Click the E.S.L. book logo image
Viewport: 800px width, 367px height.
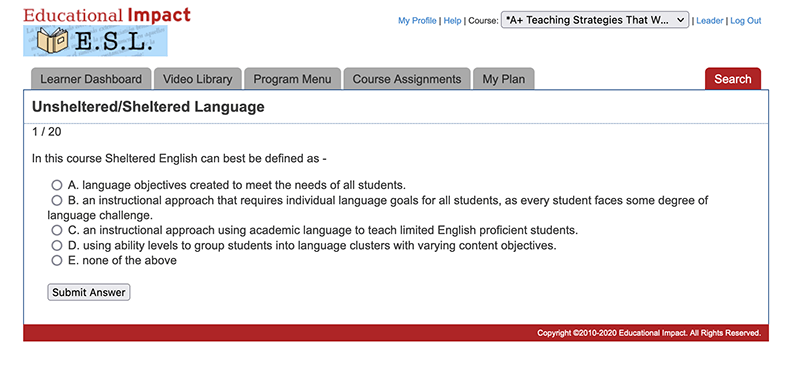pyautogui.click(x=95, y=41)
